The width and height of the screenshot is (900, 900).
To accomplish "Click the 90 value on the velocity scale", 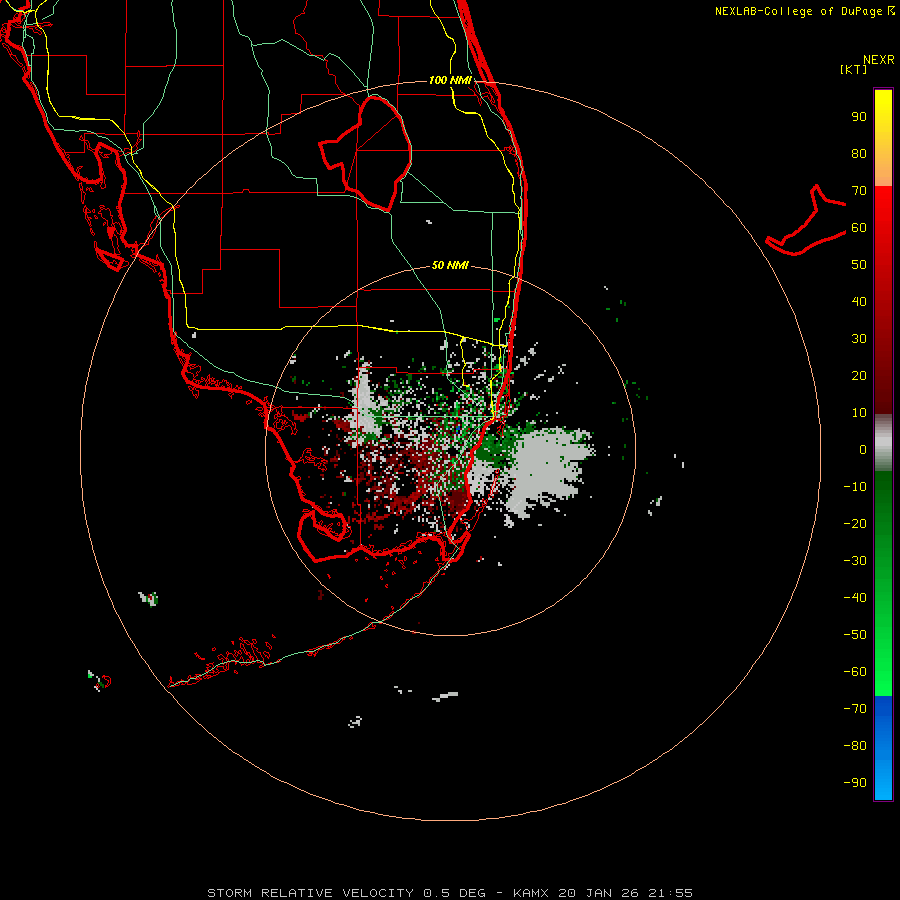I will (859, 117).
